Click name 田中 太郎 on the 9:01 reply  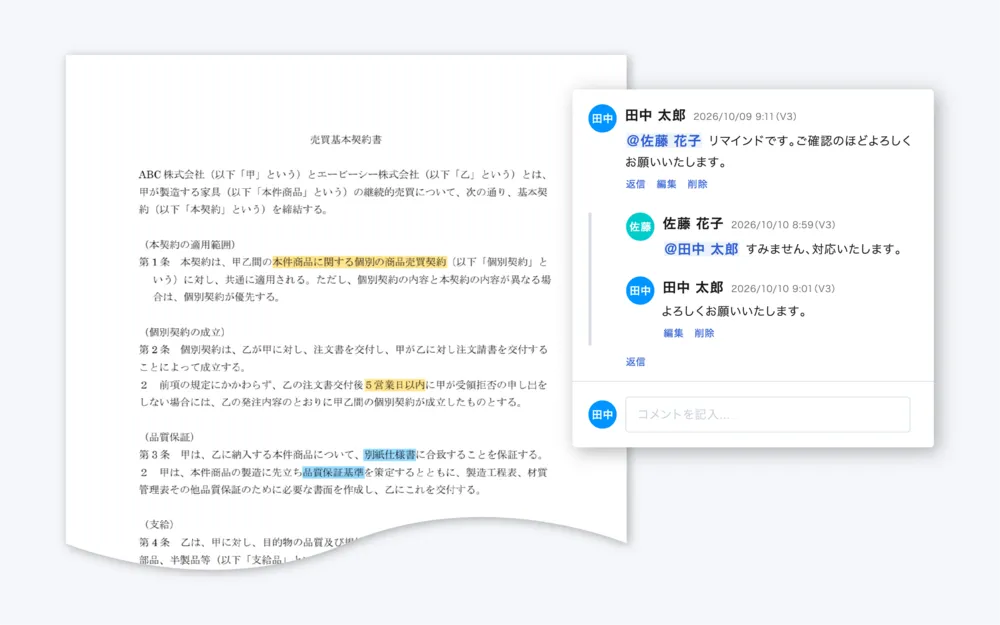coord(693,288)
